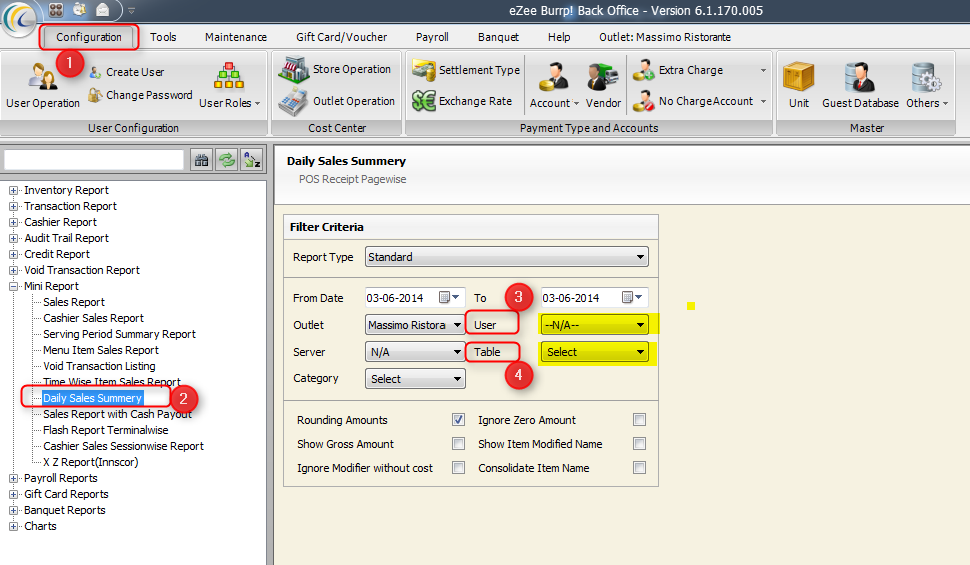Open the Tools ribbon tab
Screen dimensions: 970x565
(x=163, y=37)
